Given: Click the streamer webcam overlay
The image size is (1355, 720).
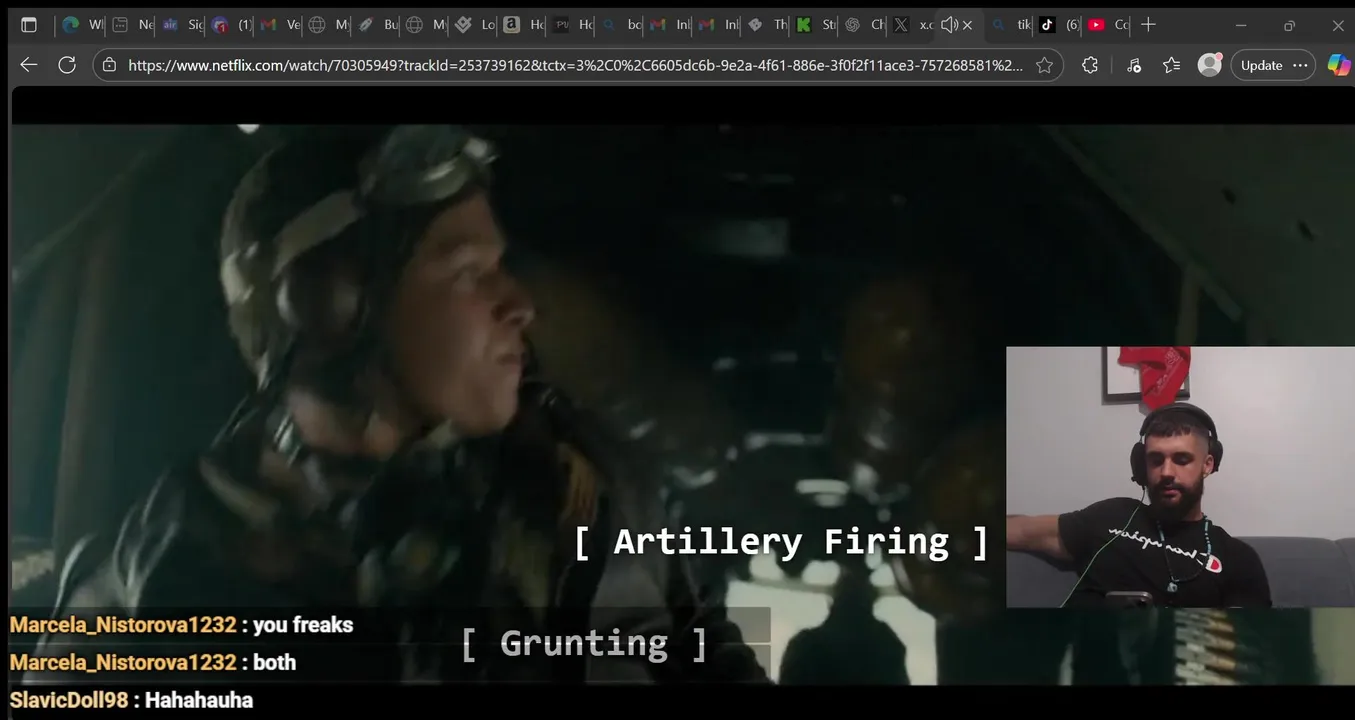Looking at the screenshot, I should click(1180, 477).
